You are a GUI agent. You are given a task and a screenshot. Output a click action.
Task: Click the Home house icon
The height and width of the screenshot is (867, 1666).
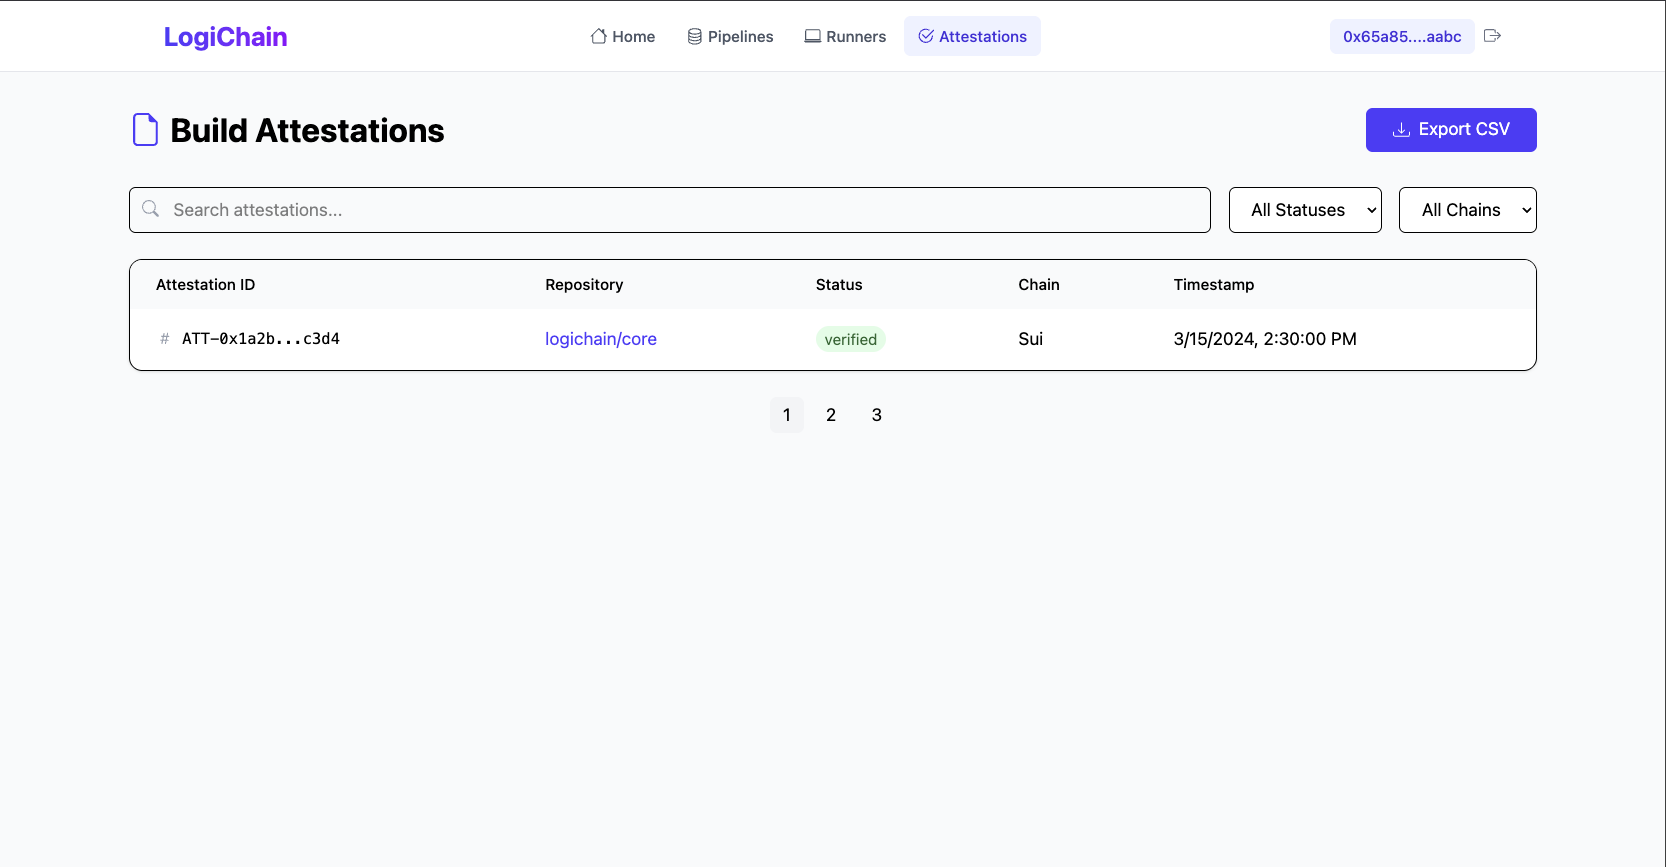click(598, 36)
